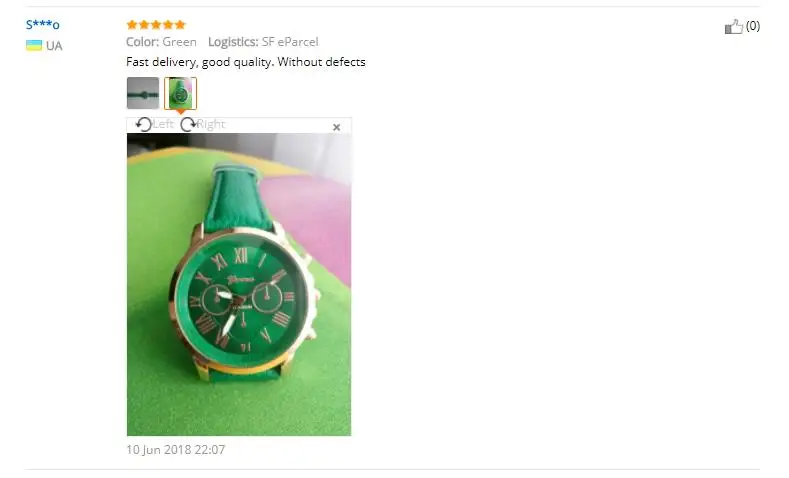Click the enlarged green watch photo
Image resolution: width=789 pixels, height=478 pixels.
tap(239, 284)
